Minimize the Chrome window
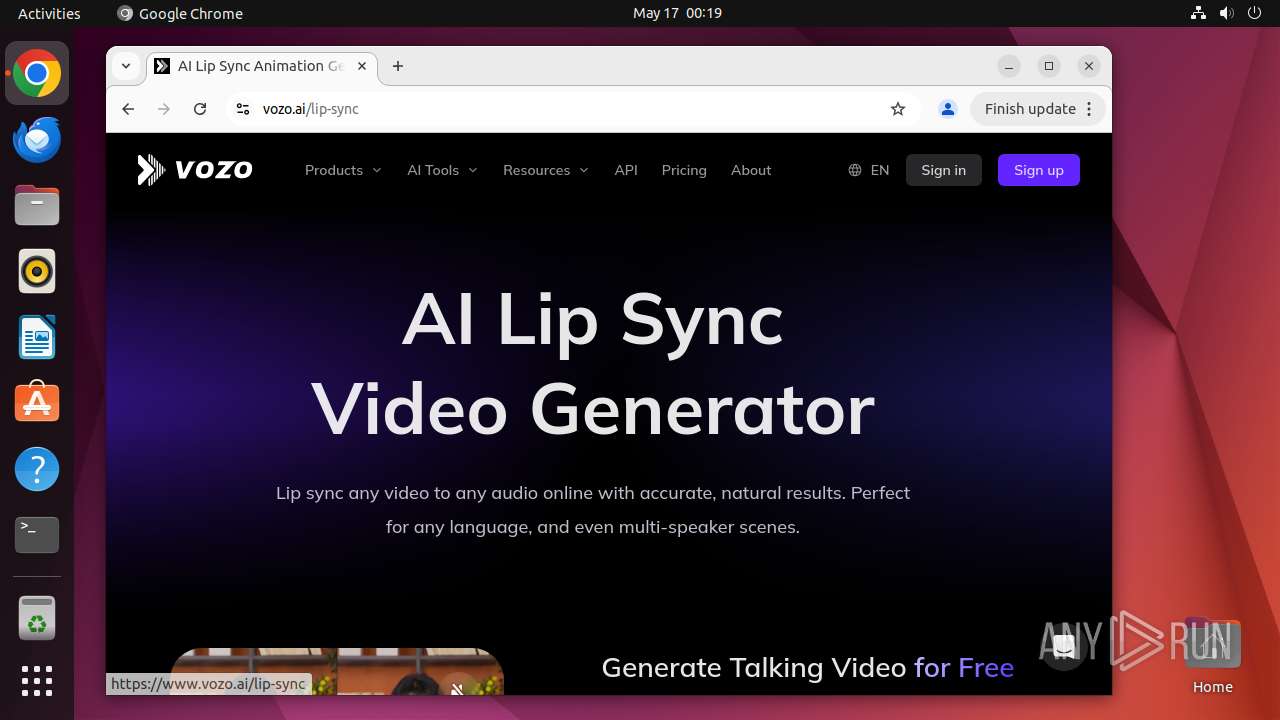Screen dimensions: 1280x720 click(x=1009, y=66)
